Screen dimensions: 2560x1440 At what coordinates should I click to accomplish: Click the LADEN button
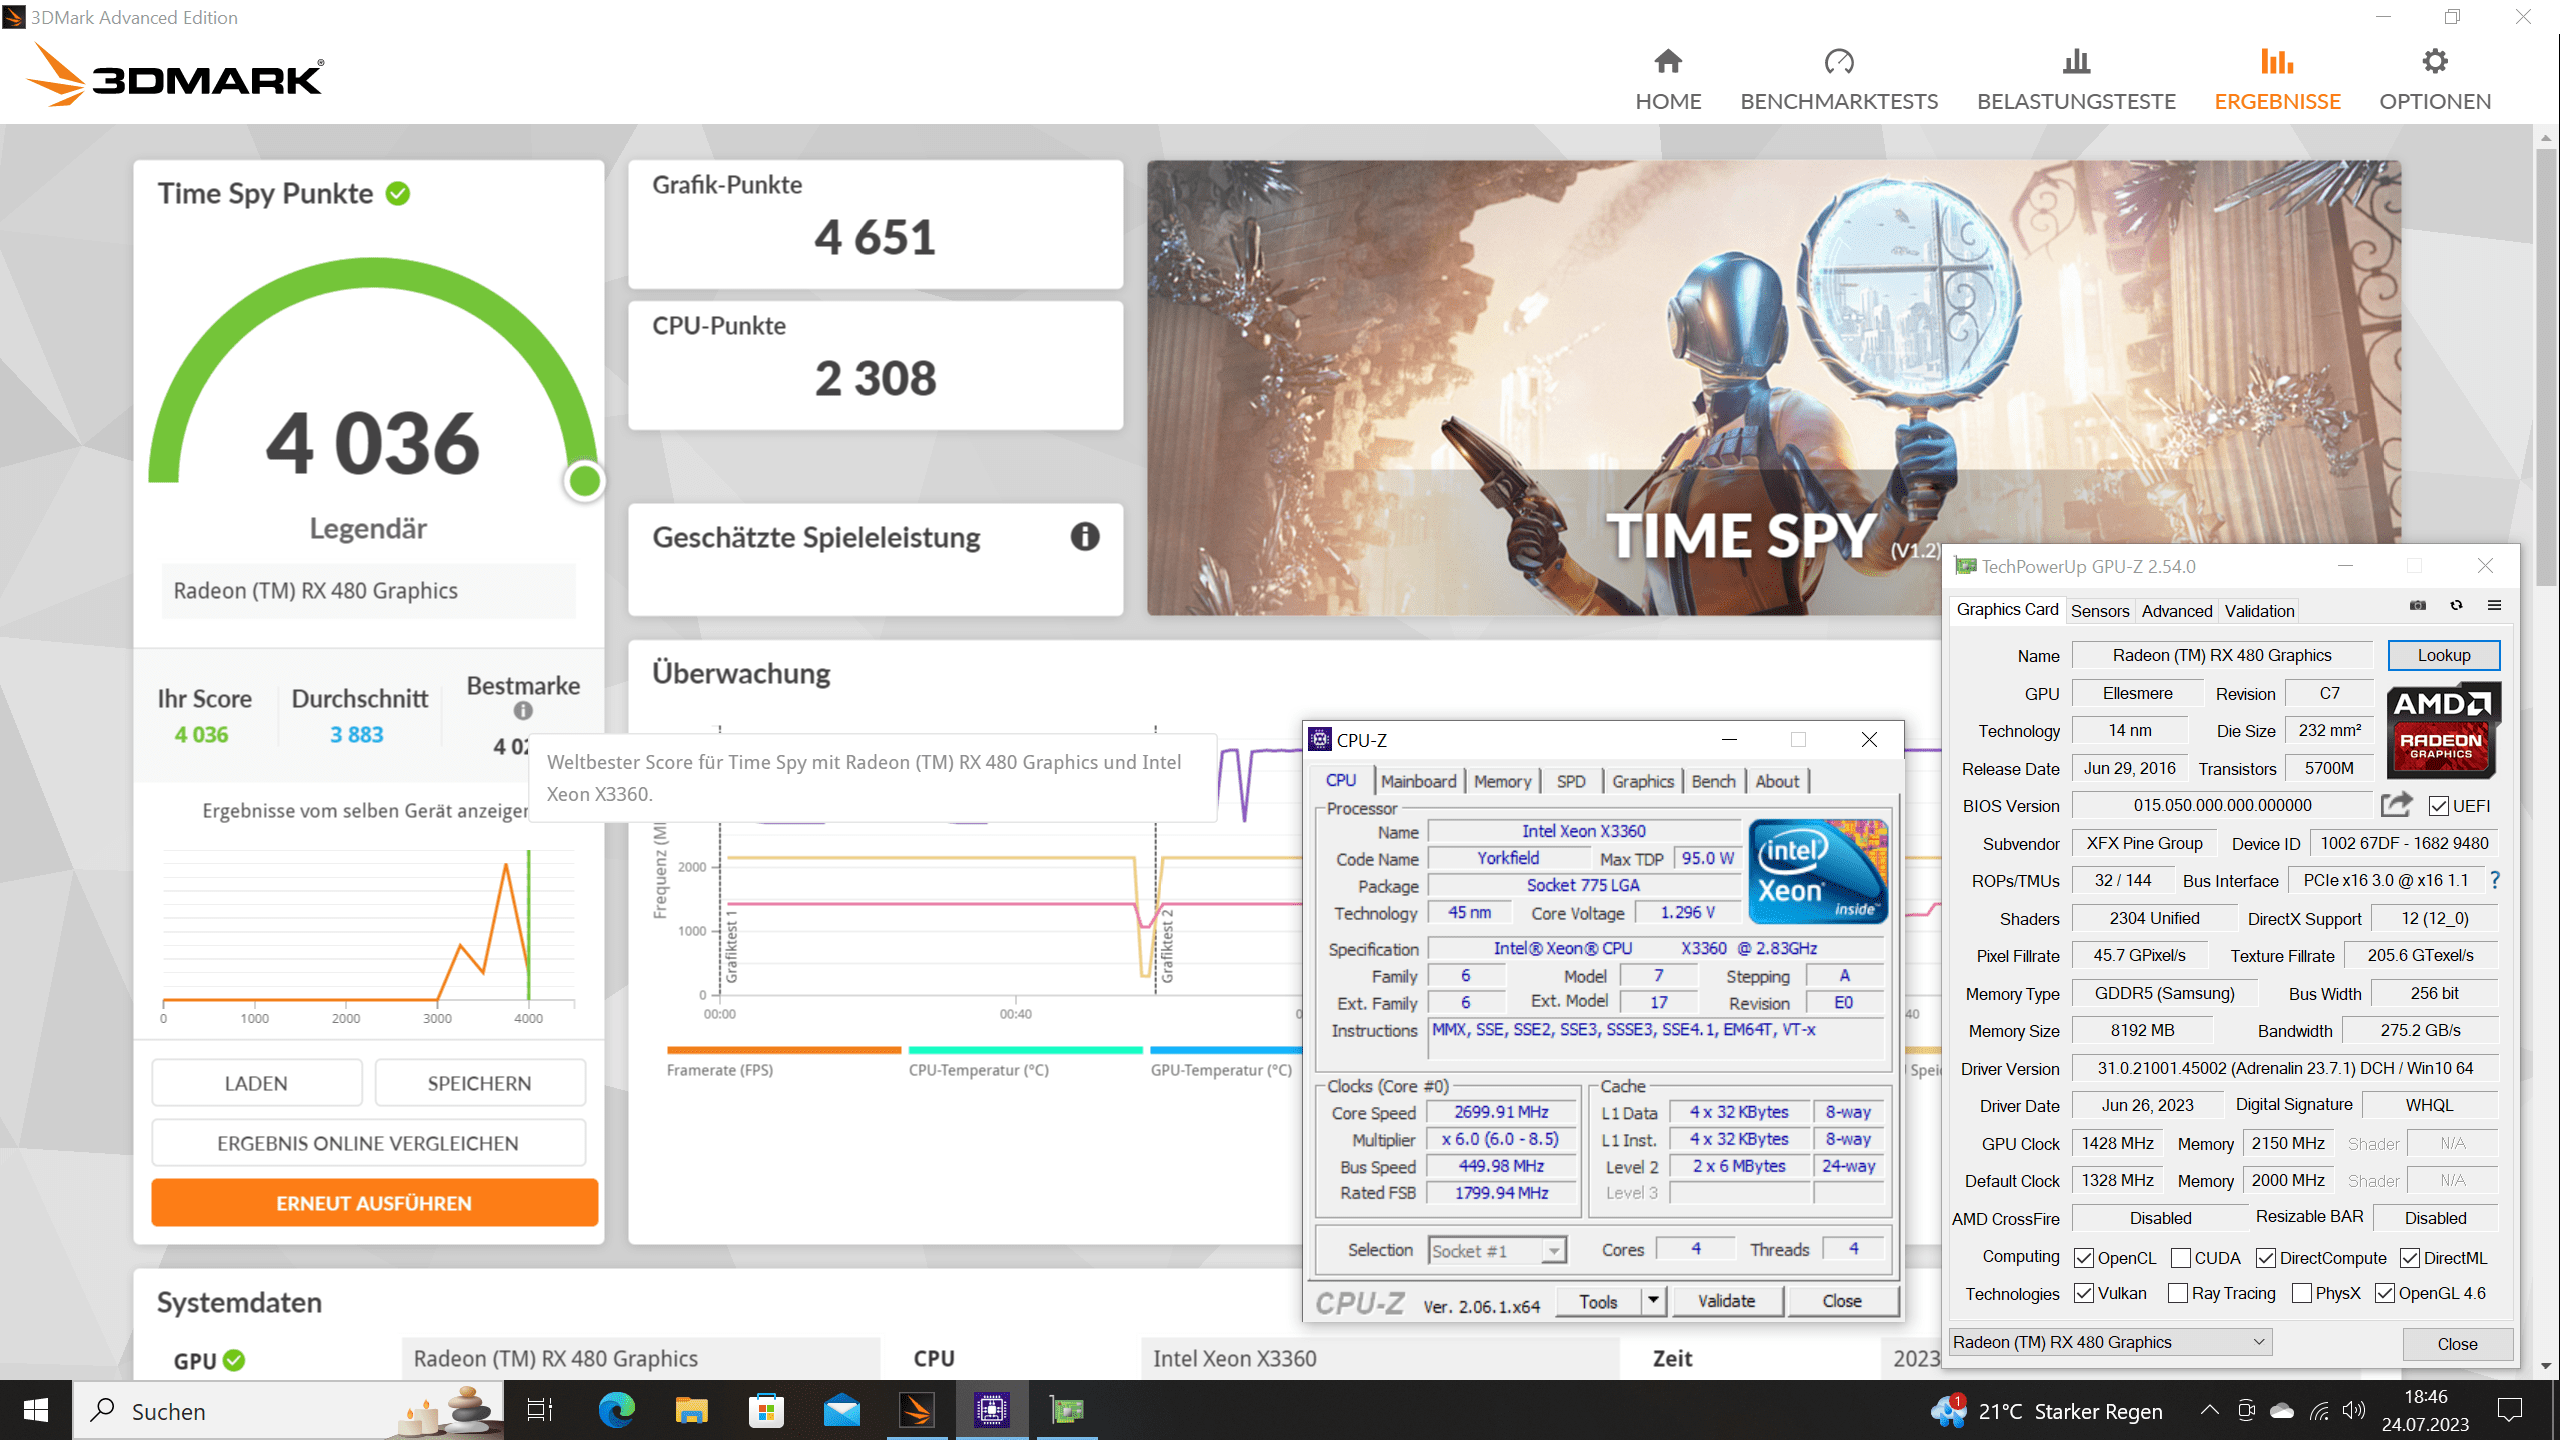coord(256,1083)
